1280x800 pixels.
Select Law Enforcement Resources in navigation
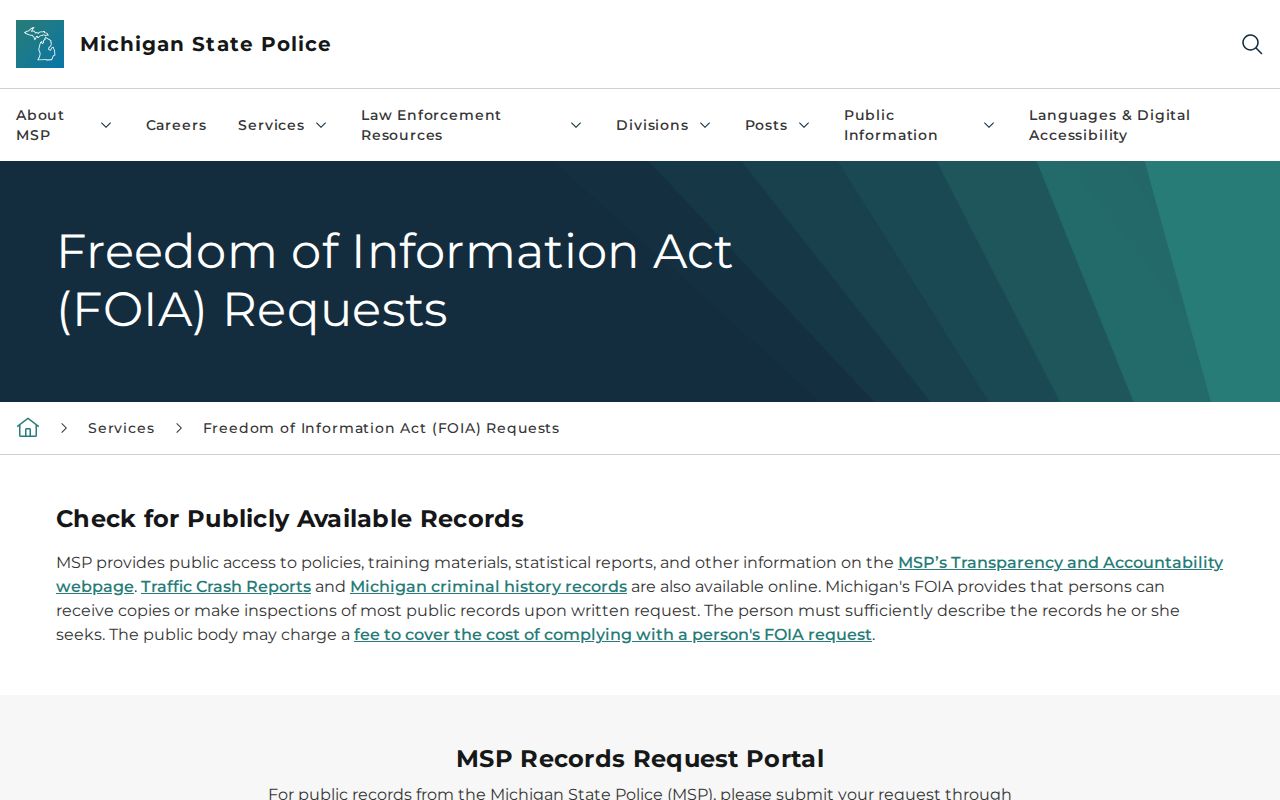(431, 125)
